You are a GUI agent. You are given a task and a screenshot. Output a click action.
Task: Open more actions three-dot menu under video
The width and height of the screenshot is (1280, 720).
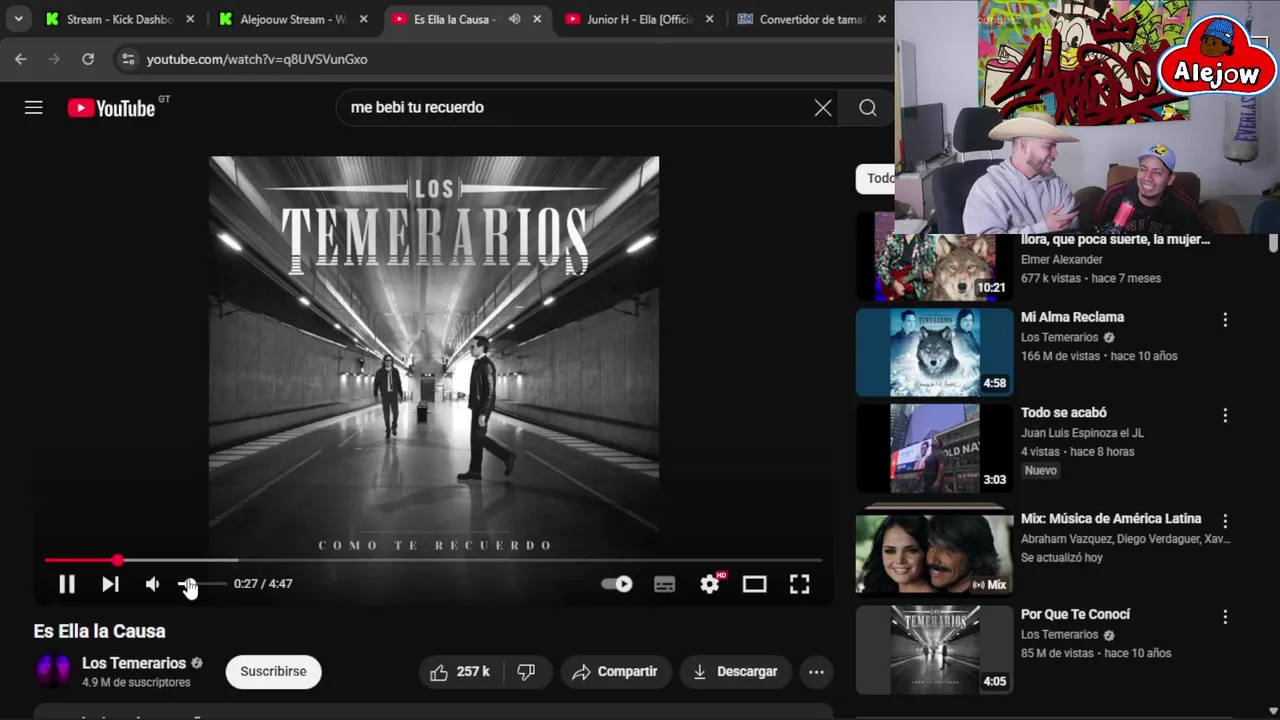coord(816,672)
